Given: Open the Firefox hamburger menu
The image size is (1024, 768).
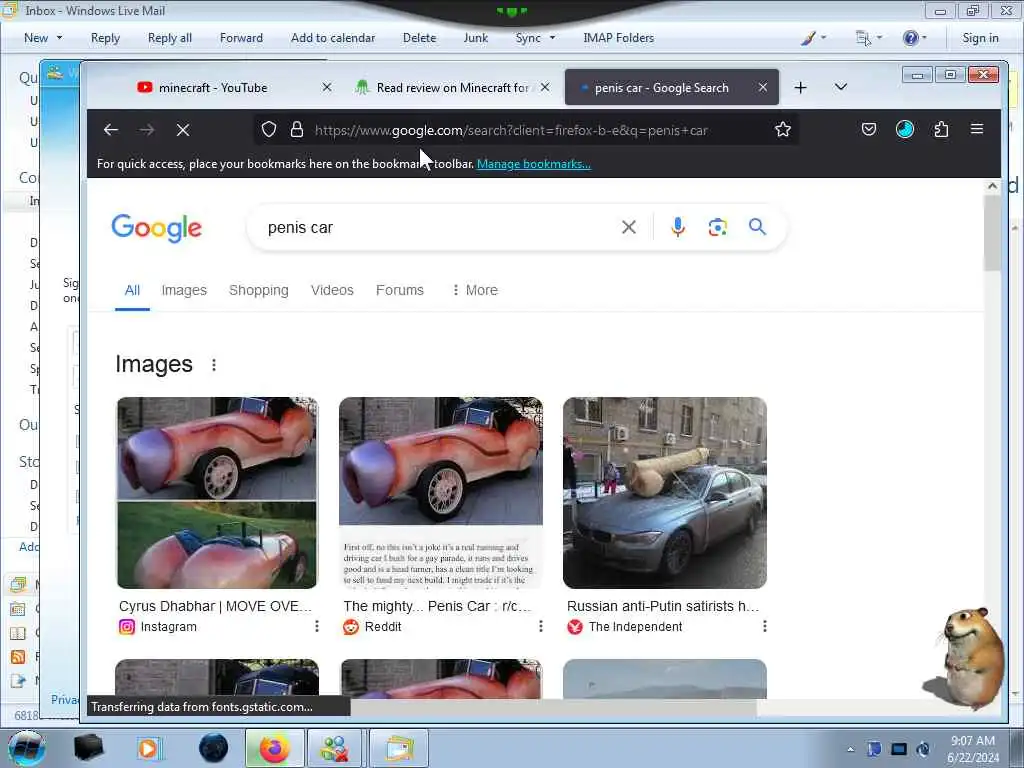Looking at the screenshot, I should tap(977, 129).
